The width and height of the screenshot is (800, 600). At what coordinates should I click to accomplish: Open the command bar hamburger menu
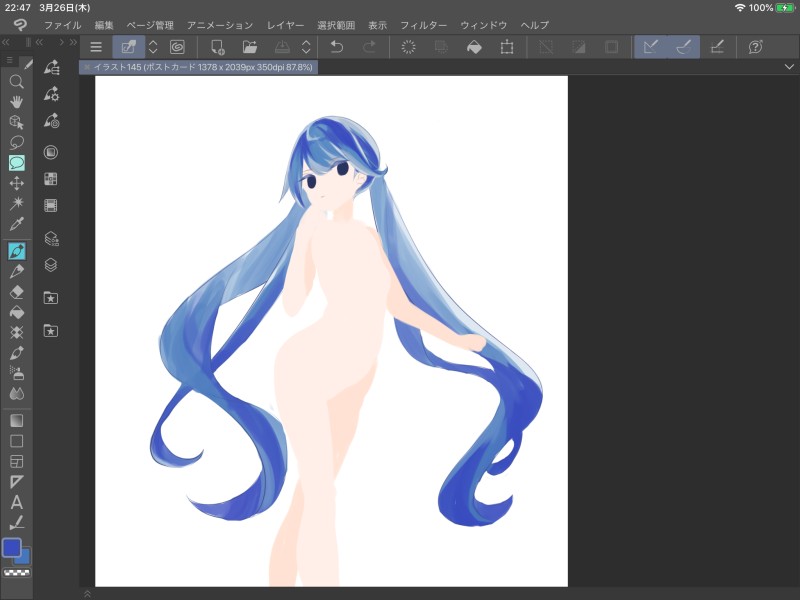tap(96, 47)
